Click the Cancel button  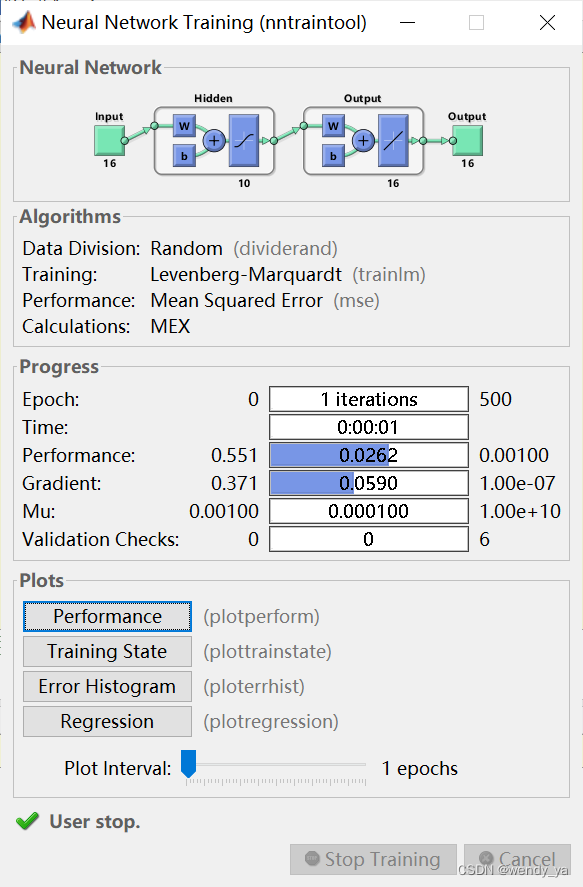pos(517,859)
